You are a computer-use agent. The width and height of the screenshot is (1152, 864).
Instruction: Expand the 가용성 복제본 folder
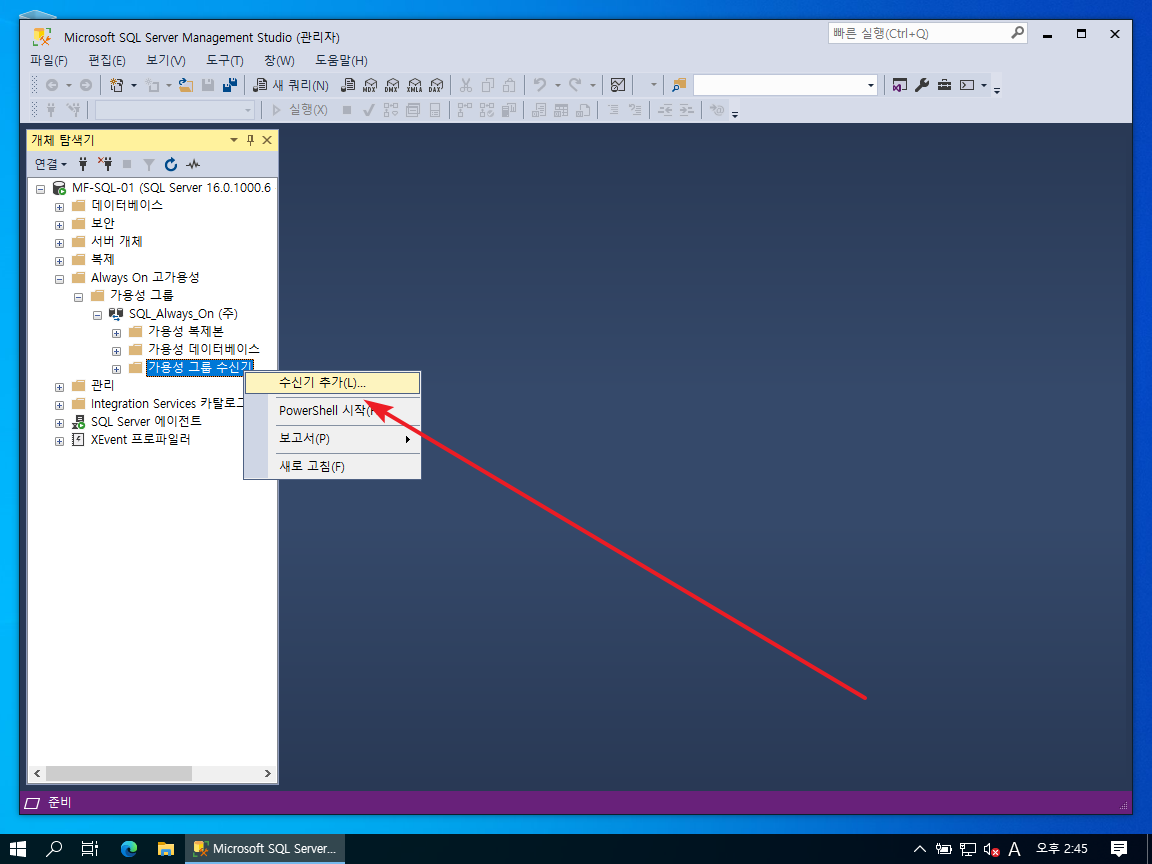pos(116,333)
